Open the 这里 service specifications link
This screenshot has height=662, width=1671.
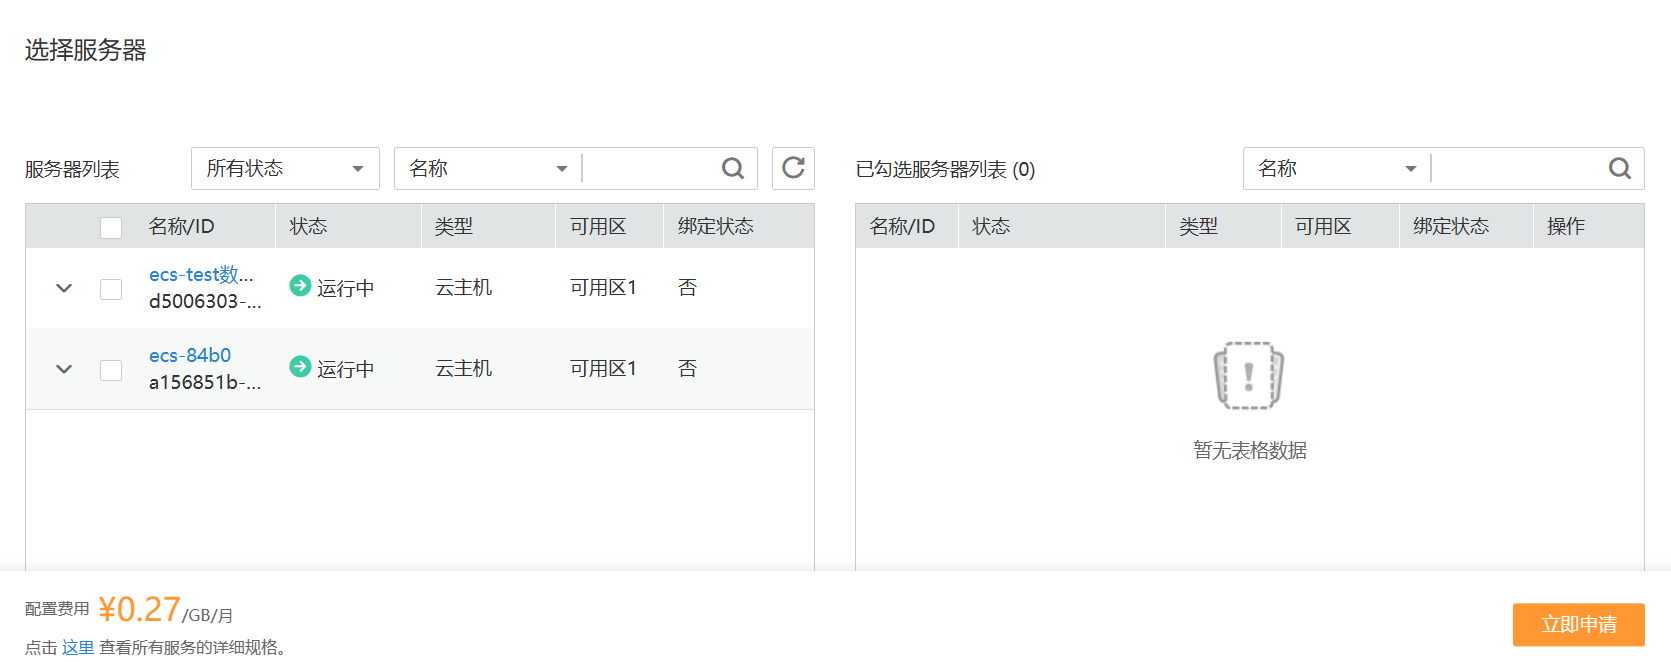(x=78, y=647)
